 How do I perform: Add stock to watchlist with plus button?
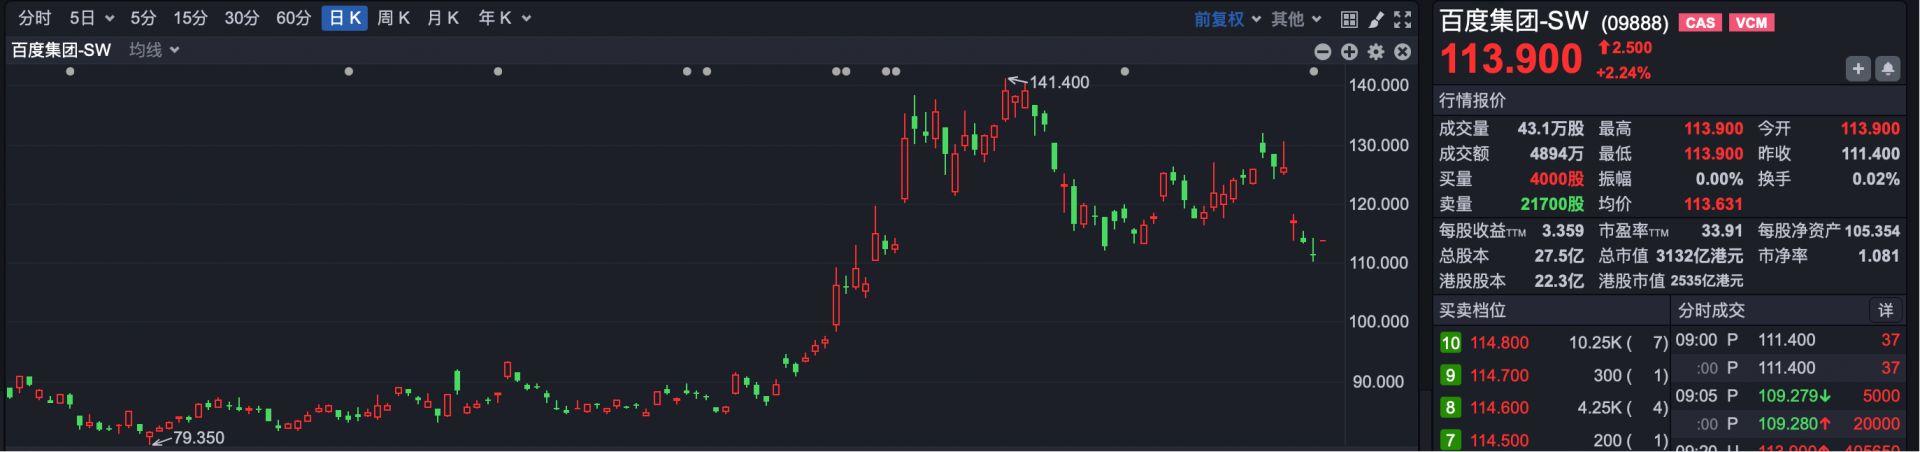click(1857, 68)
